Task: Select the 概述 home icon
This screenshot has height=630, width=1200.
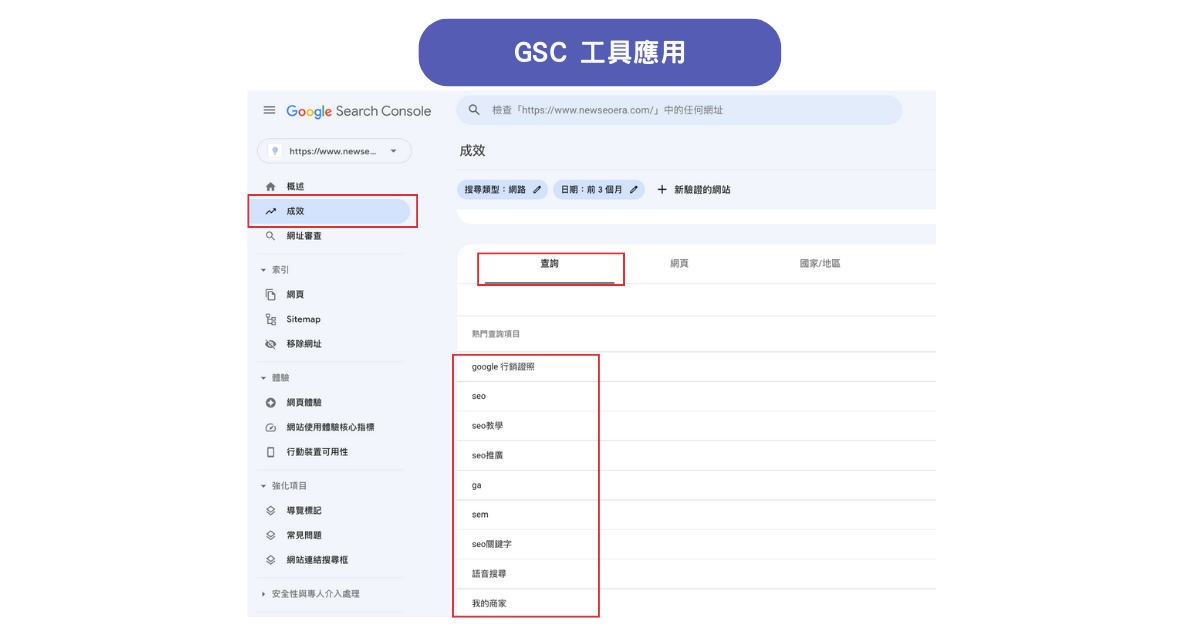Action: click(x=271, y=186)
